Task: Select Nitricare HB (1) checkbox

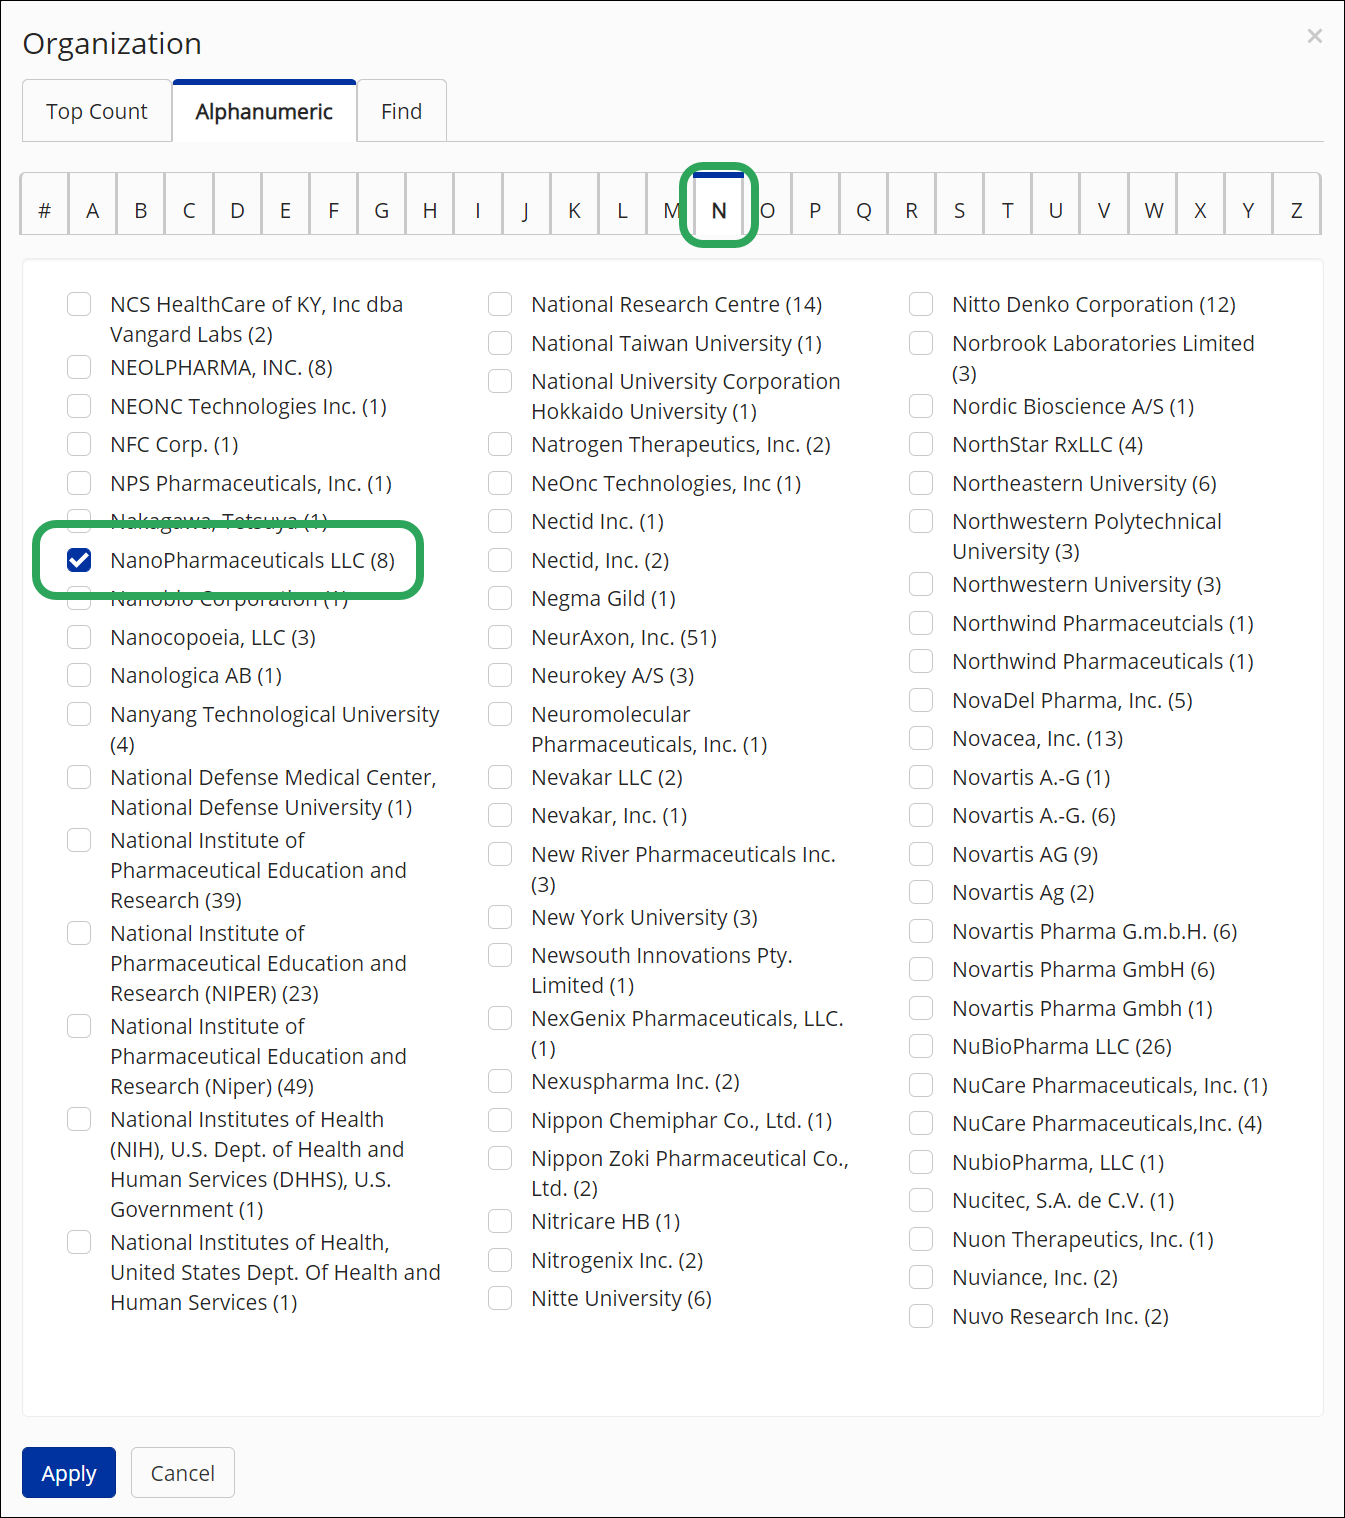Action: click(500, 1221)
